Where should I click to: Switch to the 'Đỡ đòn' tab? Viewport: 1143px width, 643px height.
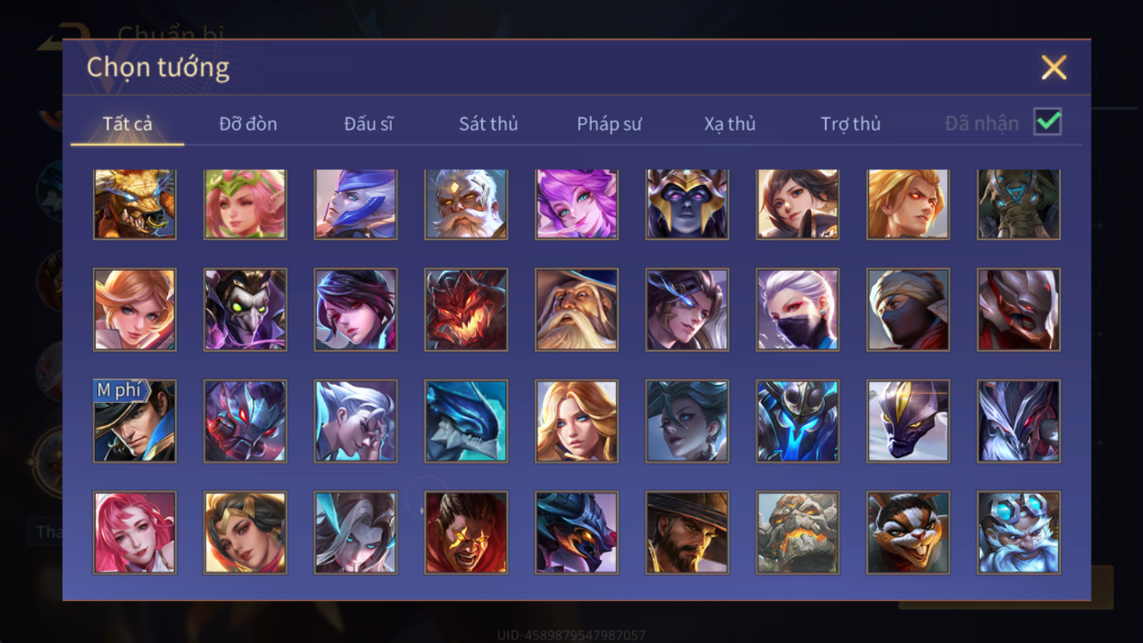coord(248,124)
